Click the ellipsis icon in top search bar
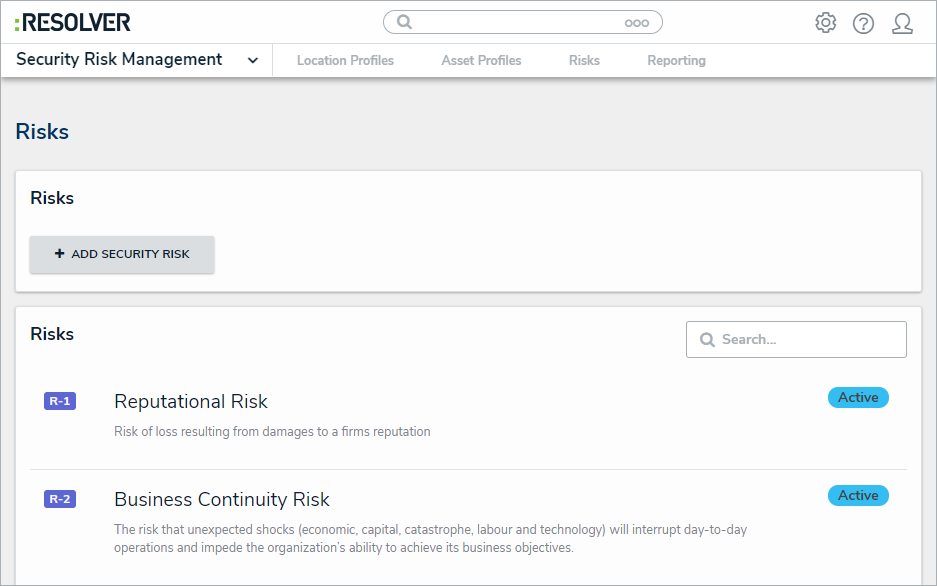 (636, 23)
